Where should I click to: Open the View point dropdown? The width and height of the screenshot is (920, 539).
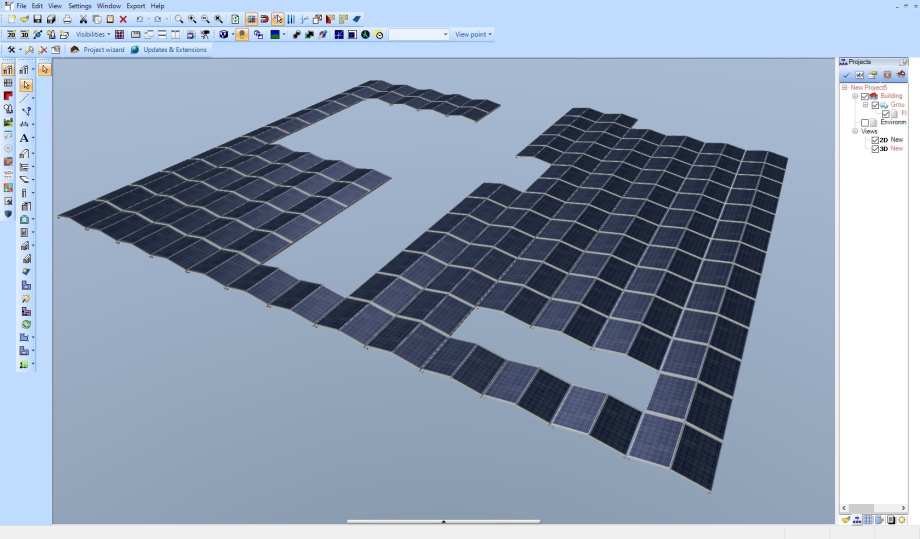[x=473, y=34]
